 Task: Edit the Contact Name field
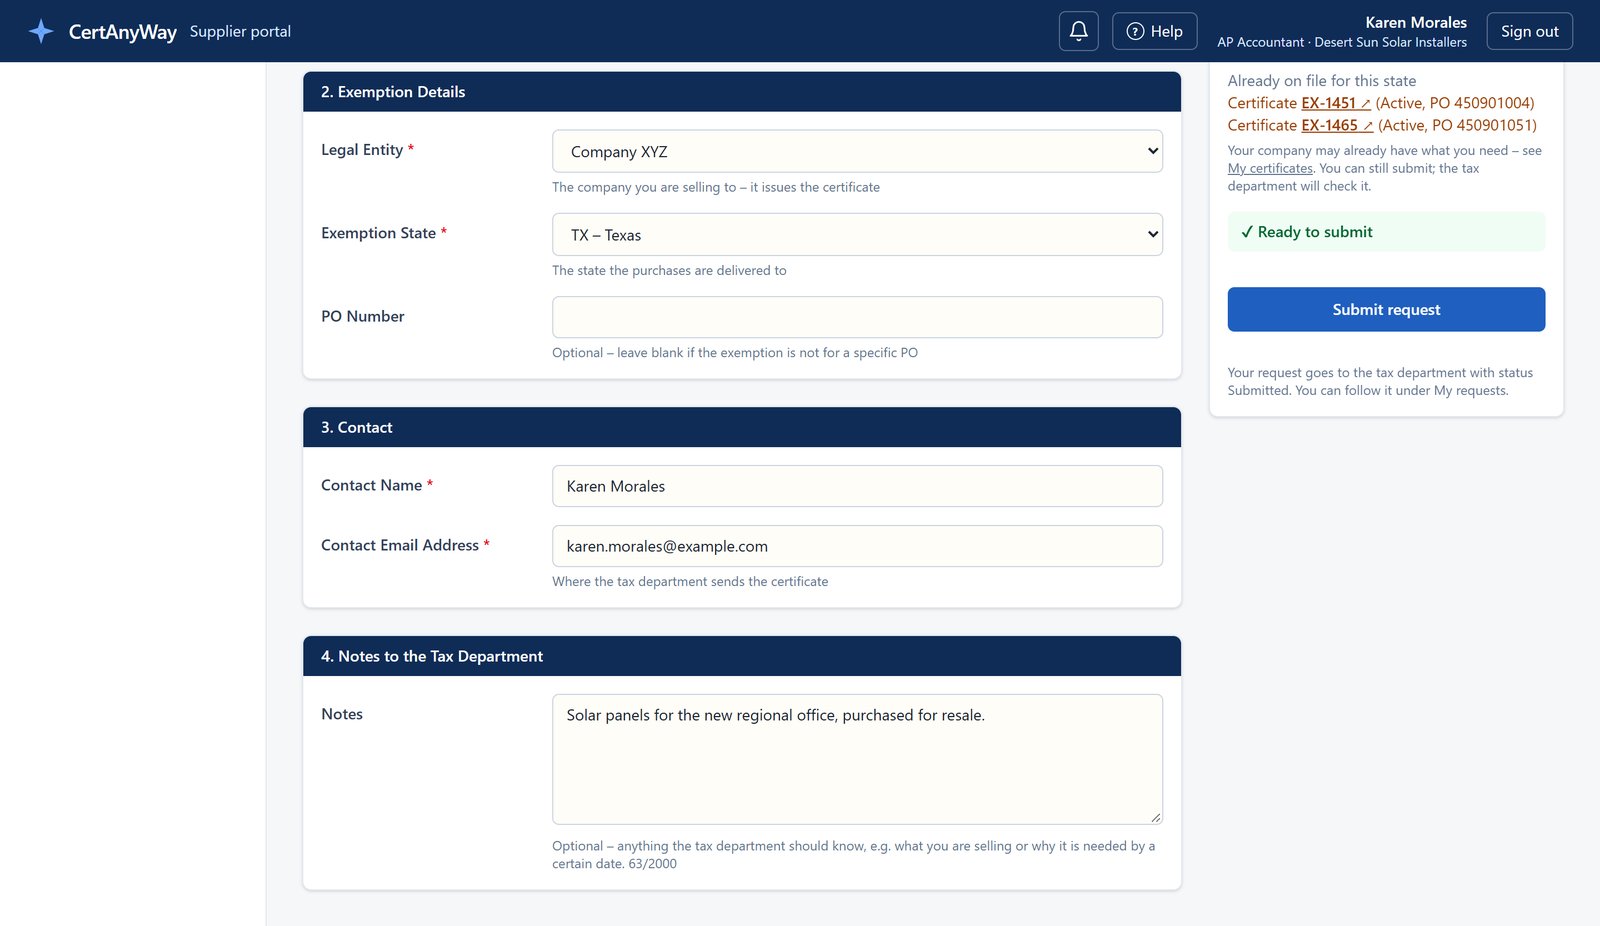tap(857, 486)
